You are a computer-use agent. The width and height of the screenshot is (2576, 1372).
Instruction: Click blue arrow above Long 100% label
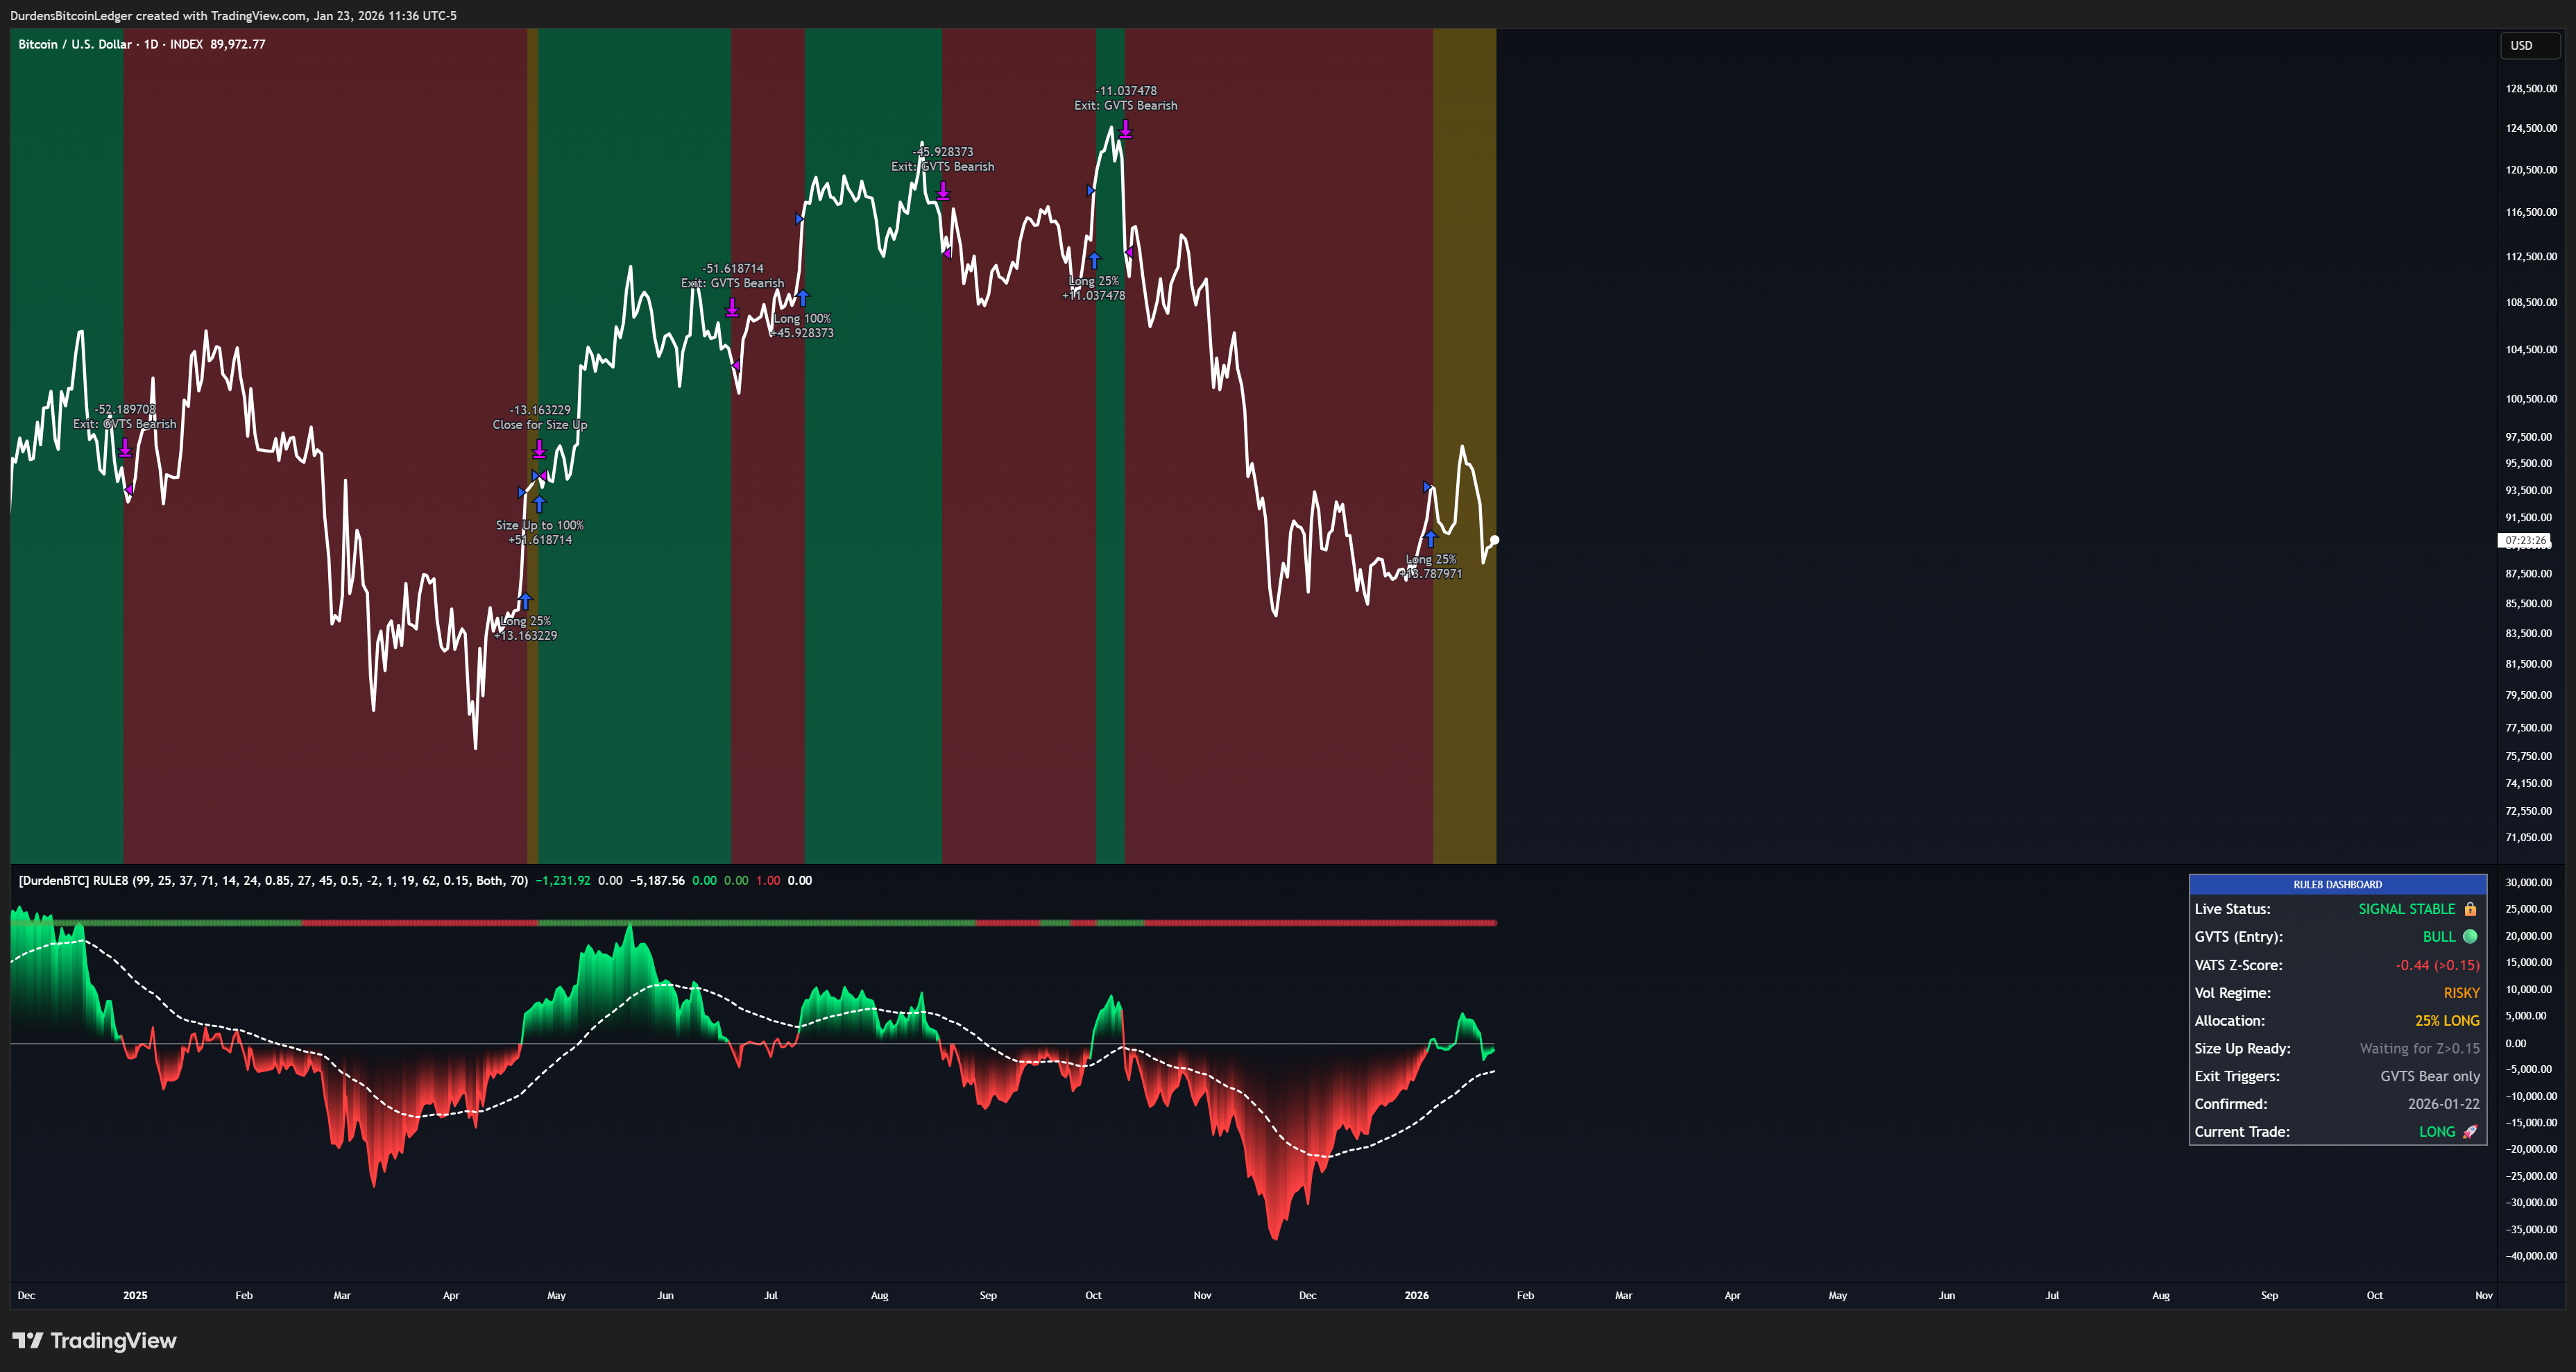pos(802,298)
